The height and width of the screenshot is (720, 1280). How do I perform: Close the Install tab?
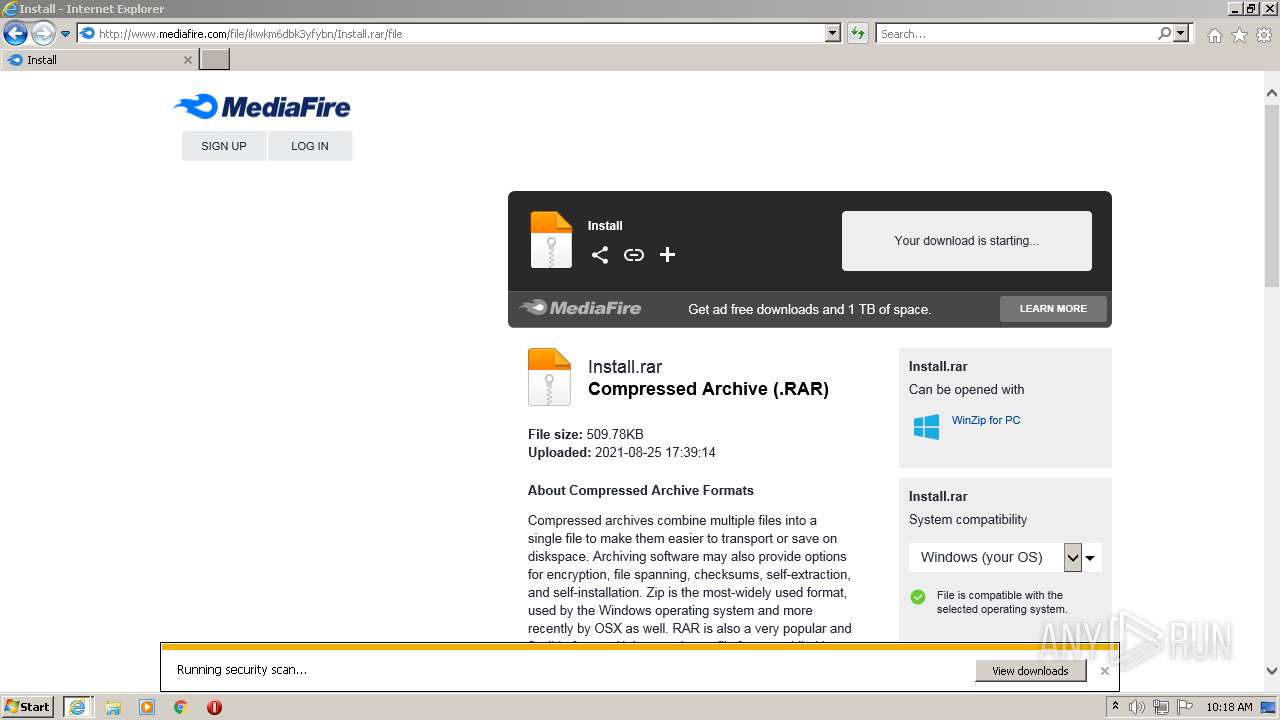(187, 60)
